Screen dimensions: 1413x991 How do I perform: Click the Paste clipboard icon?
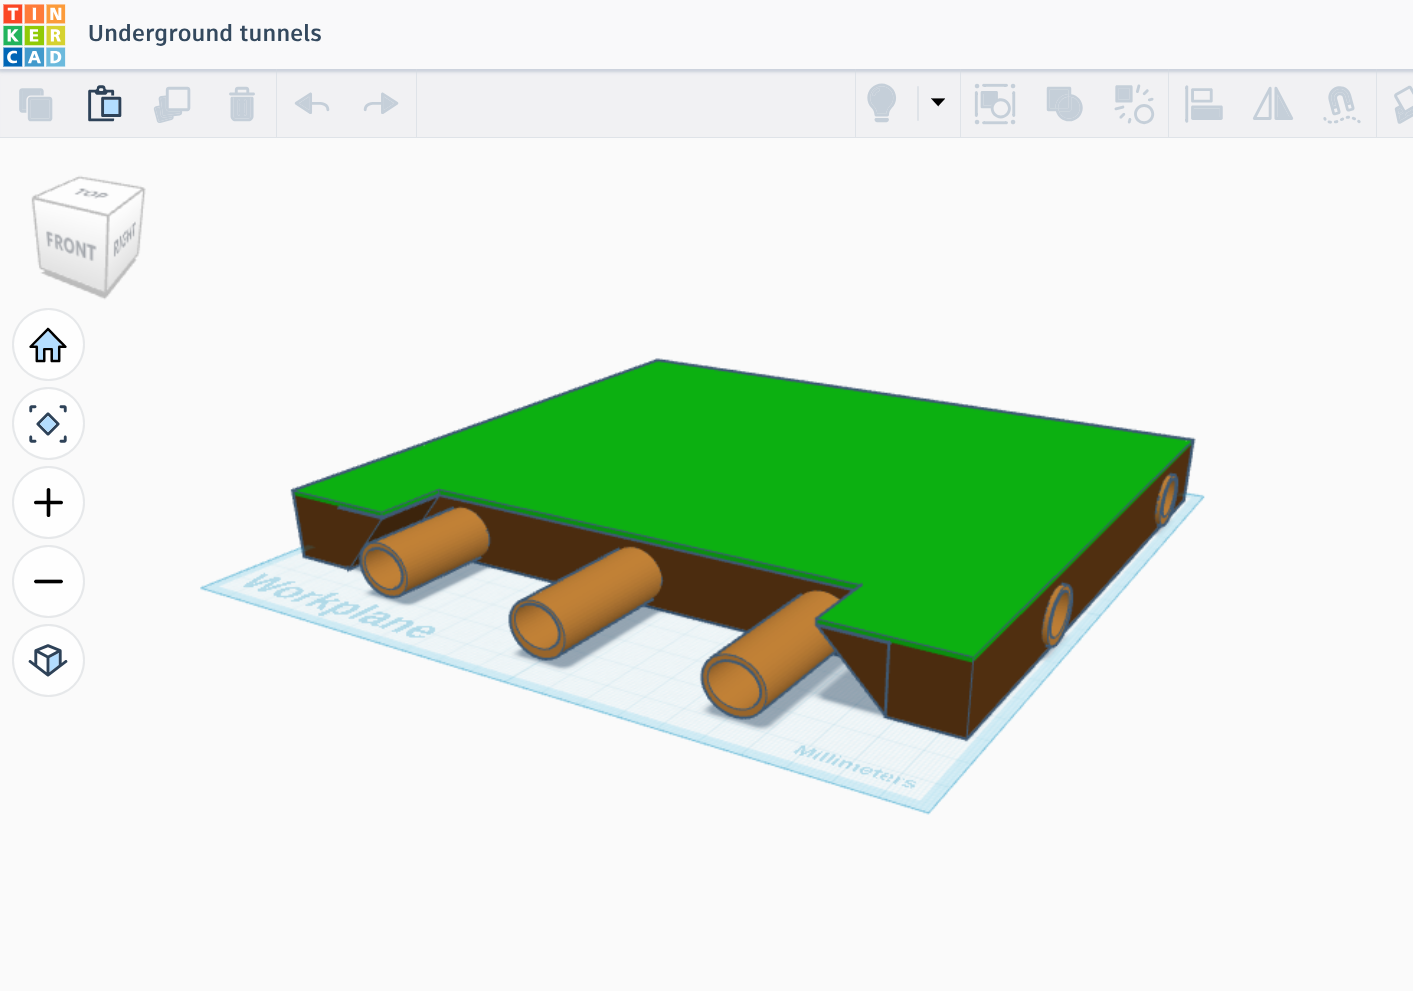pos(104,104)
